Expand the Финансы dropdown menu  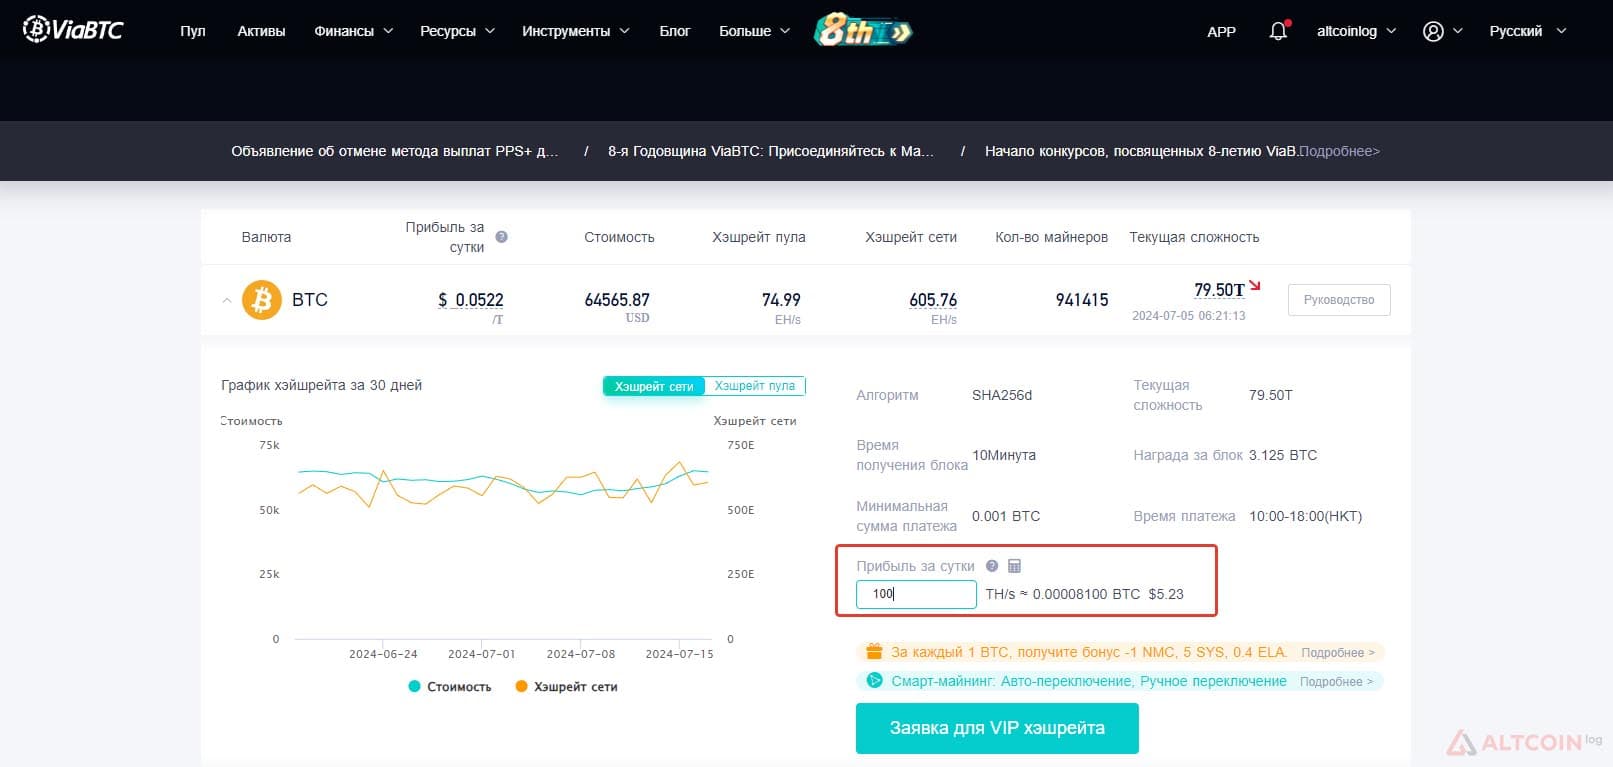354,31
